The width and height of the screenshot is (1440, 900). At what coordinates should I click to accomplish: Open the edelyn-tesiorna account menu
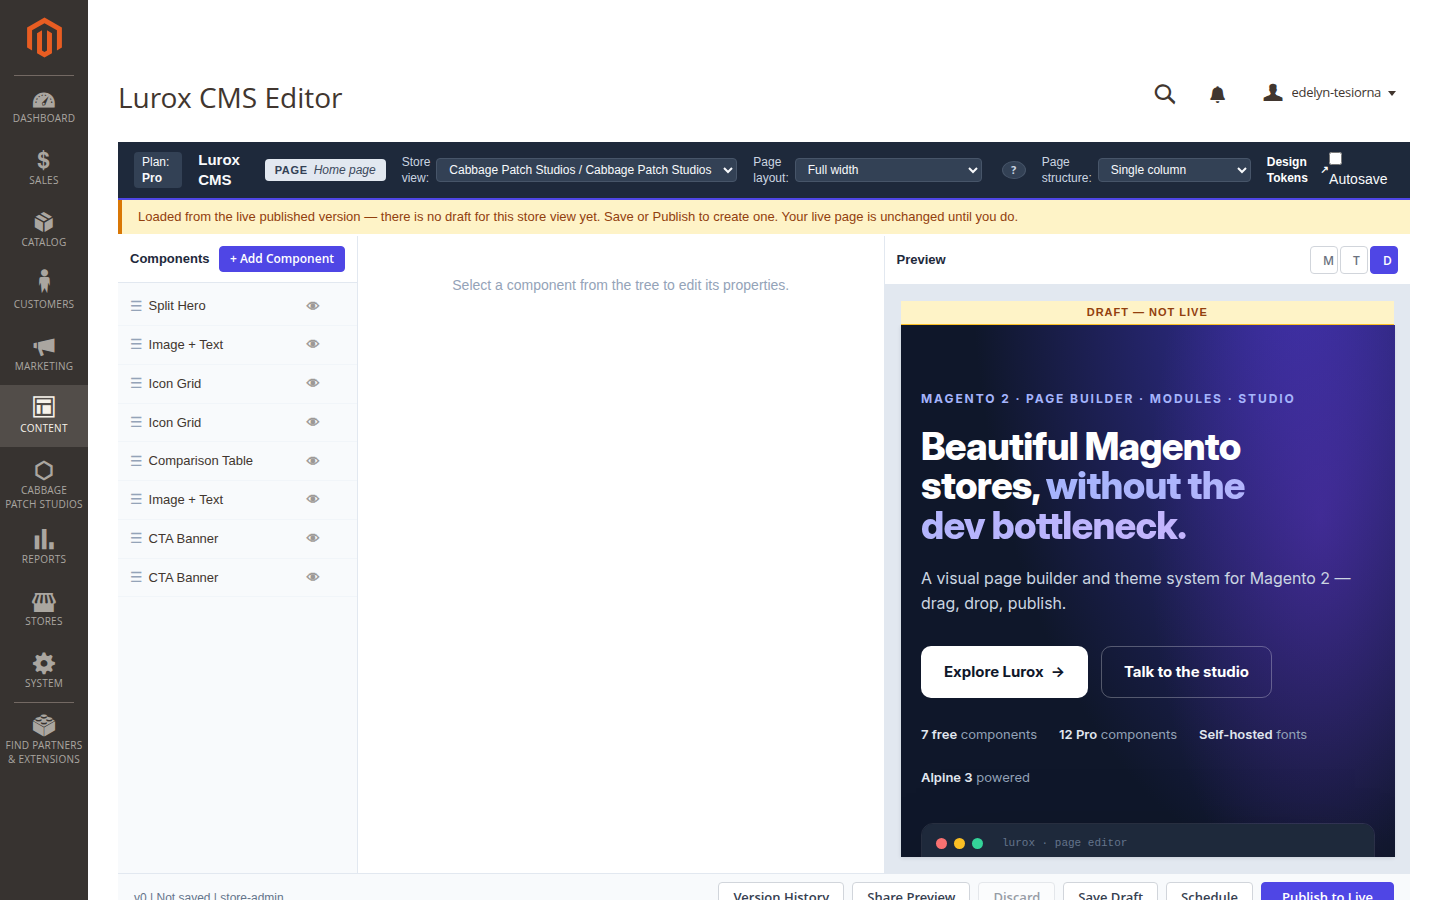click(x=1330, y=93)
